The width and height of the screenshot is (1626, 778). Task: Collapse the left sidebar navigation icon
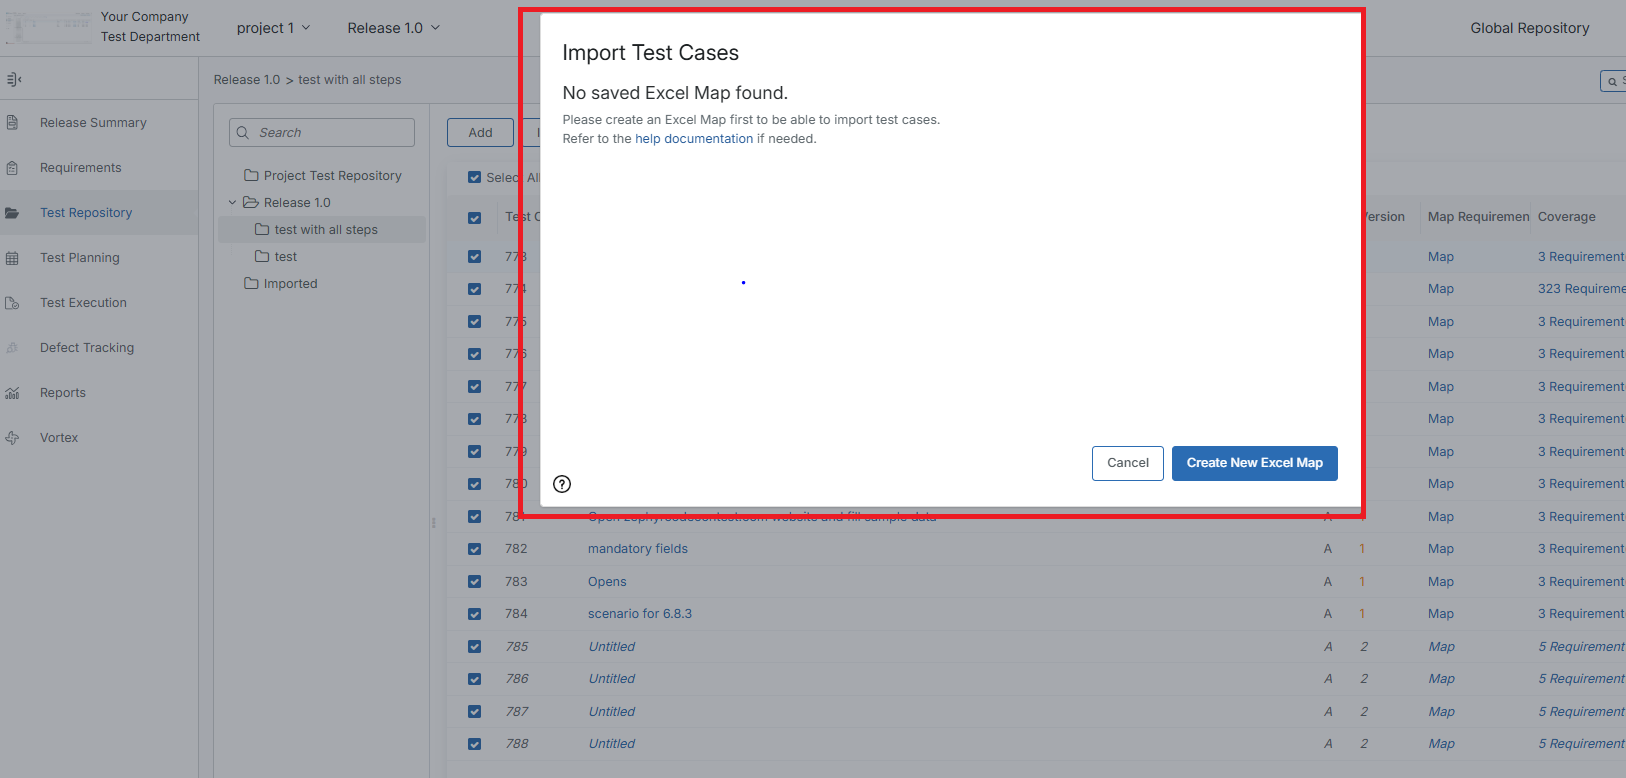[x=14, y=79]
